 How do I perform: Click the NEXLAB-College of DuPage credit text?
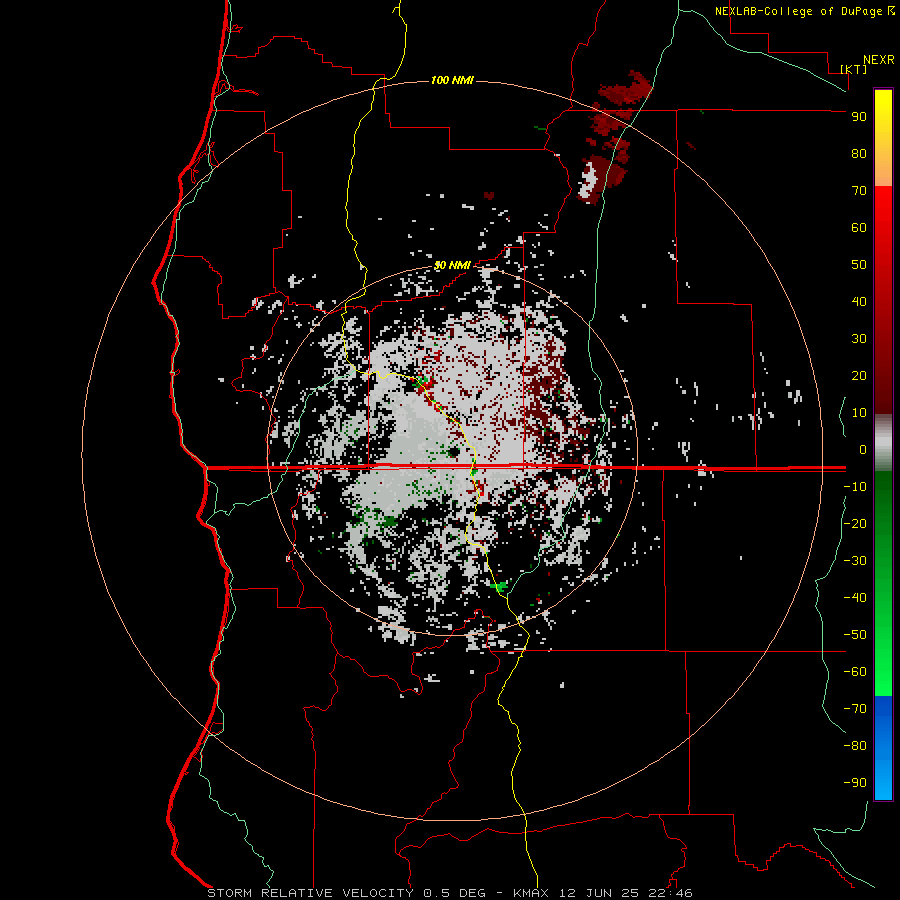pyautogui.click(x=804, y=11)
